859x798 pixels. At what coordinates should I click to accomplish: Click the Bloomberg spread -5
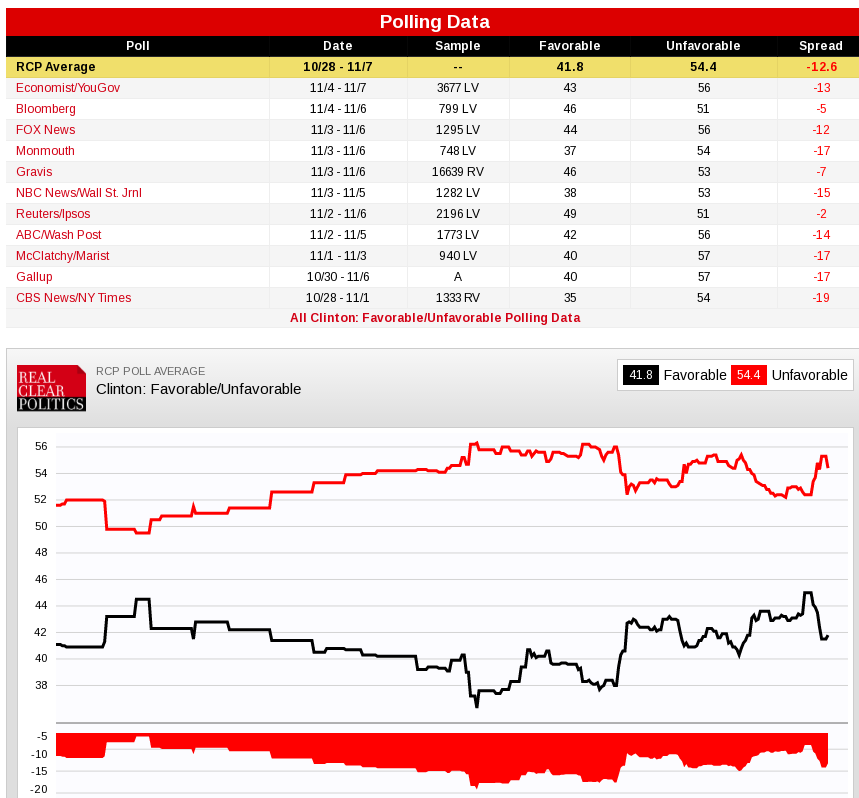(821, 109)
